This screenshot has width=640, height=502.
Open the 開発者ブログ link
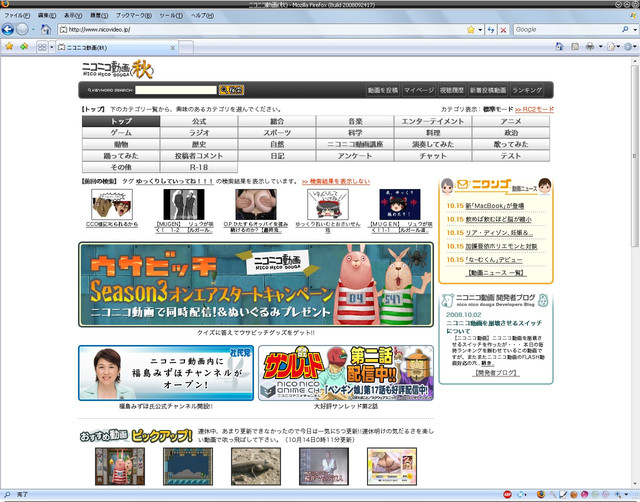coord(496,373)
